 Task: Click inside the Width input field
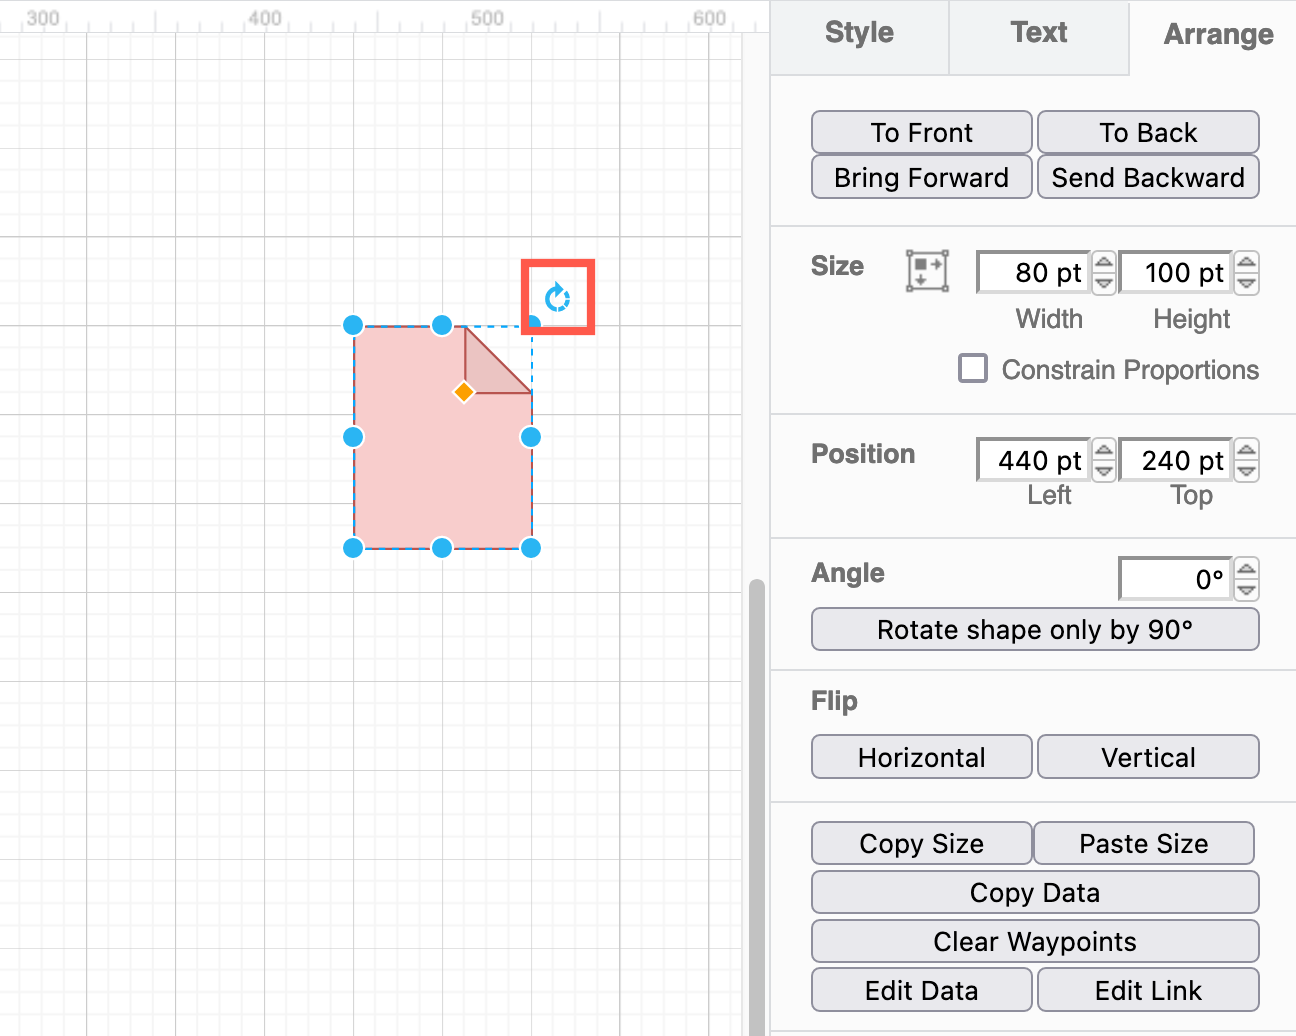1032,271
